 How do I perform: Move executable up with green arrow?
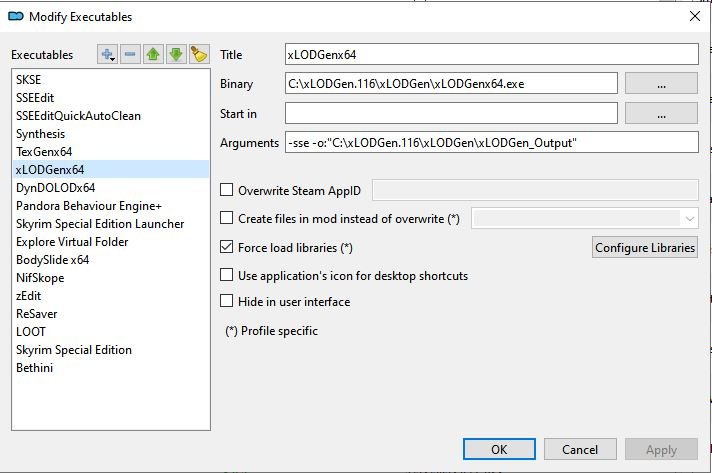[x=153, y=54]
